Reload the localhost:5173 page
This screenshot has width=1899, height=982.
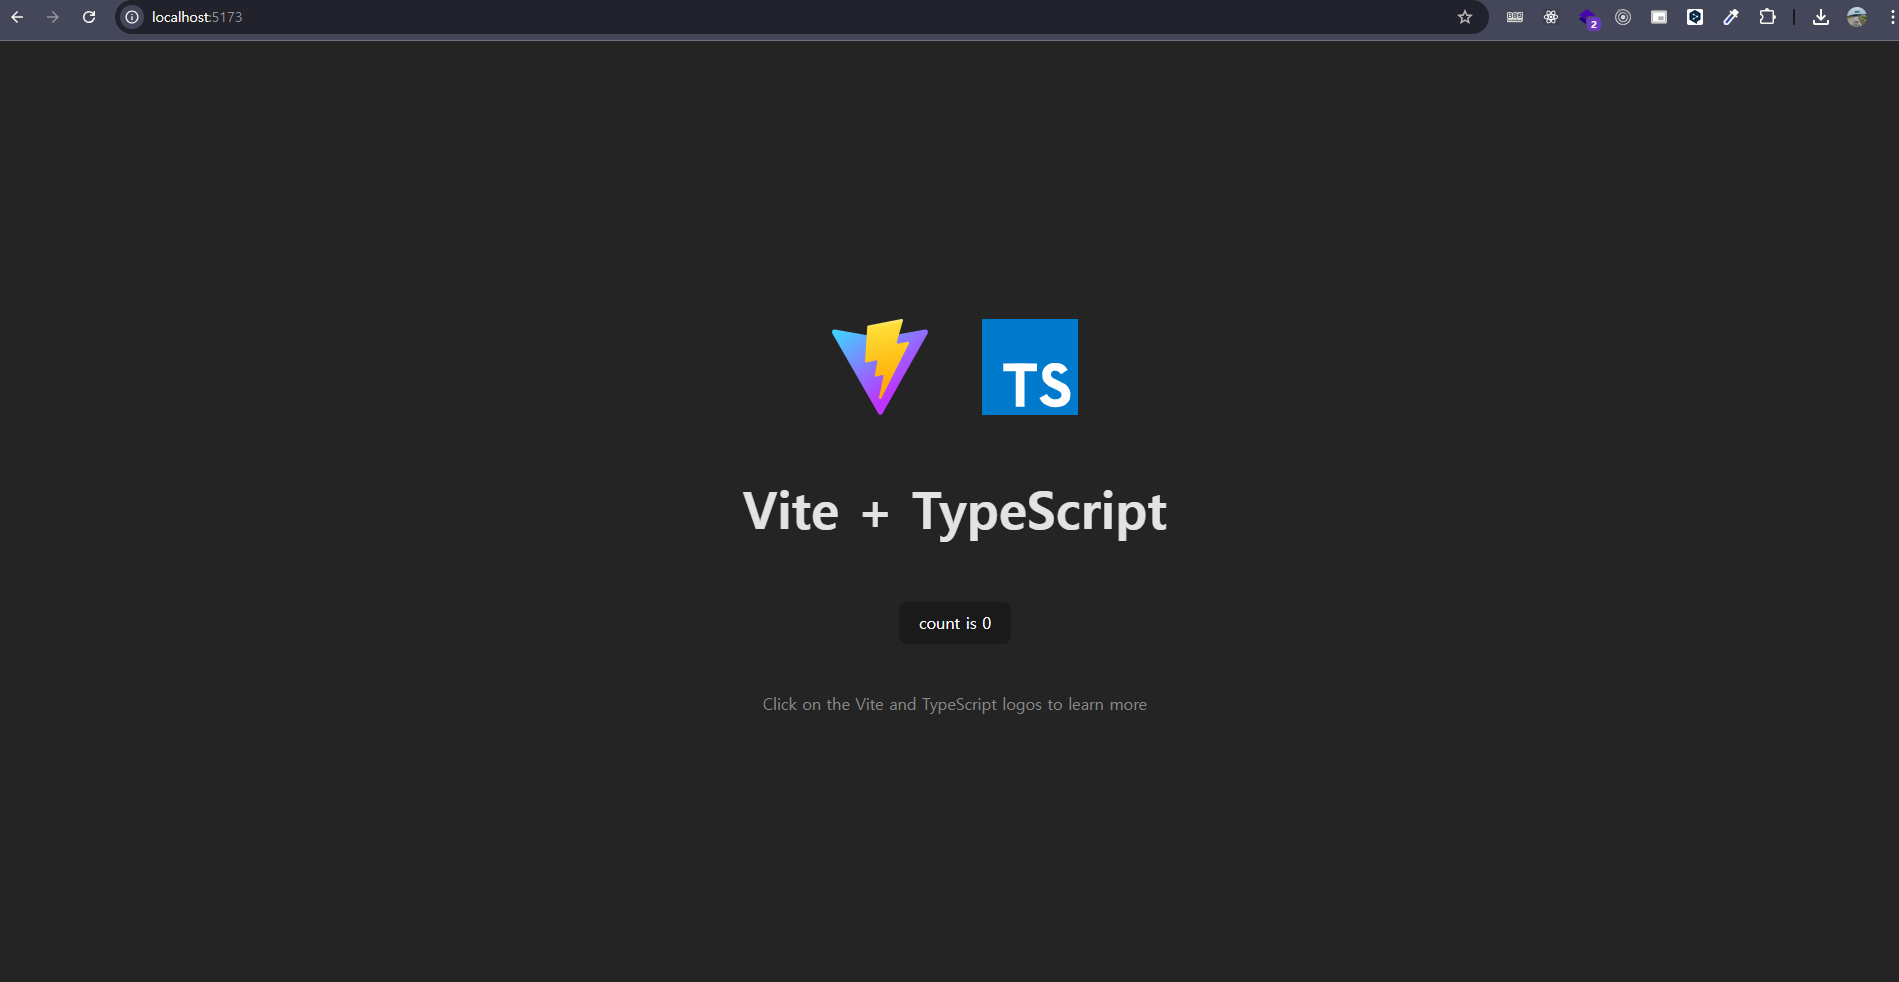tap(88, 16)
